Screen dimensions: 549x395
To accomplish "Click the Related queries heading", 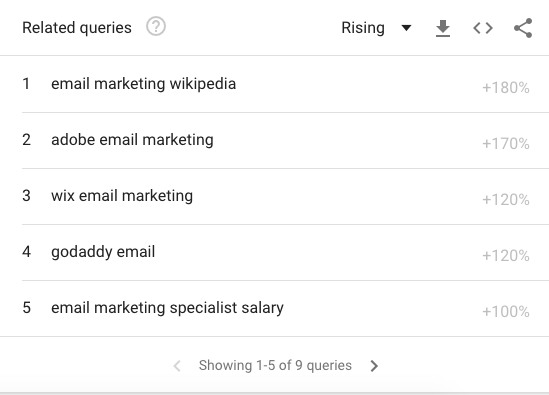I will 77,28.
